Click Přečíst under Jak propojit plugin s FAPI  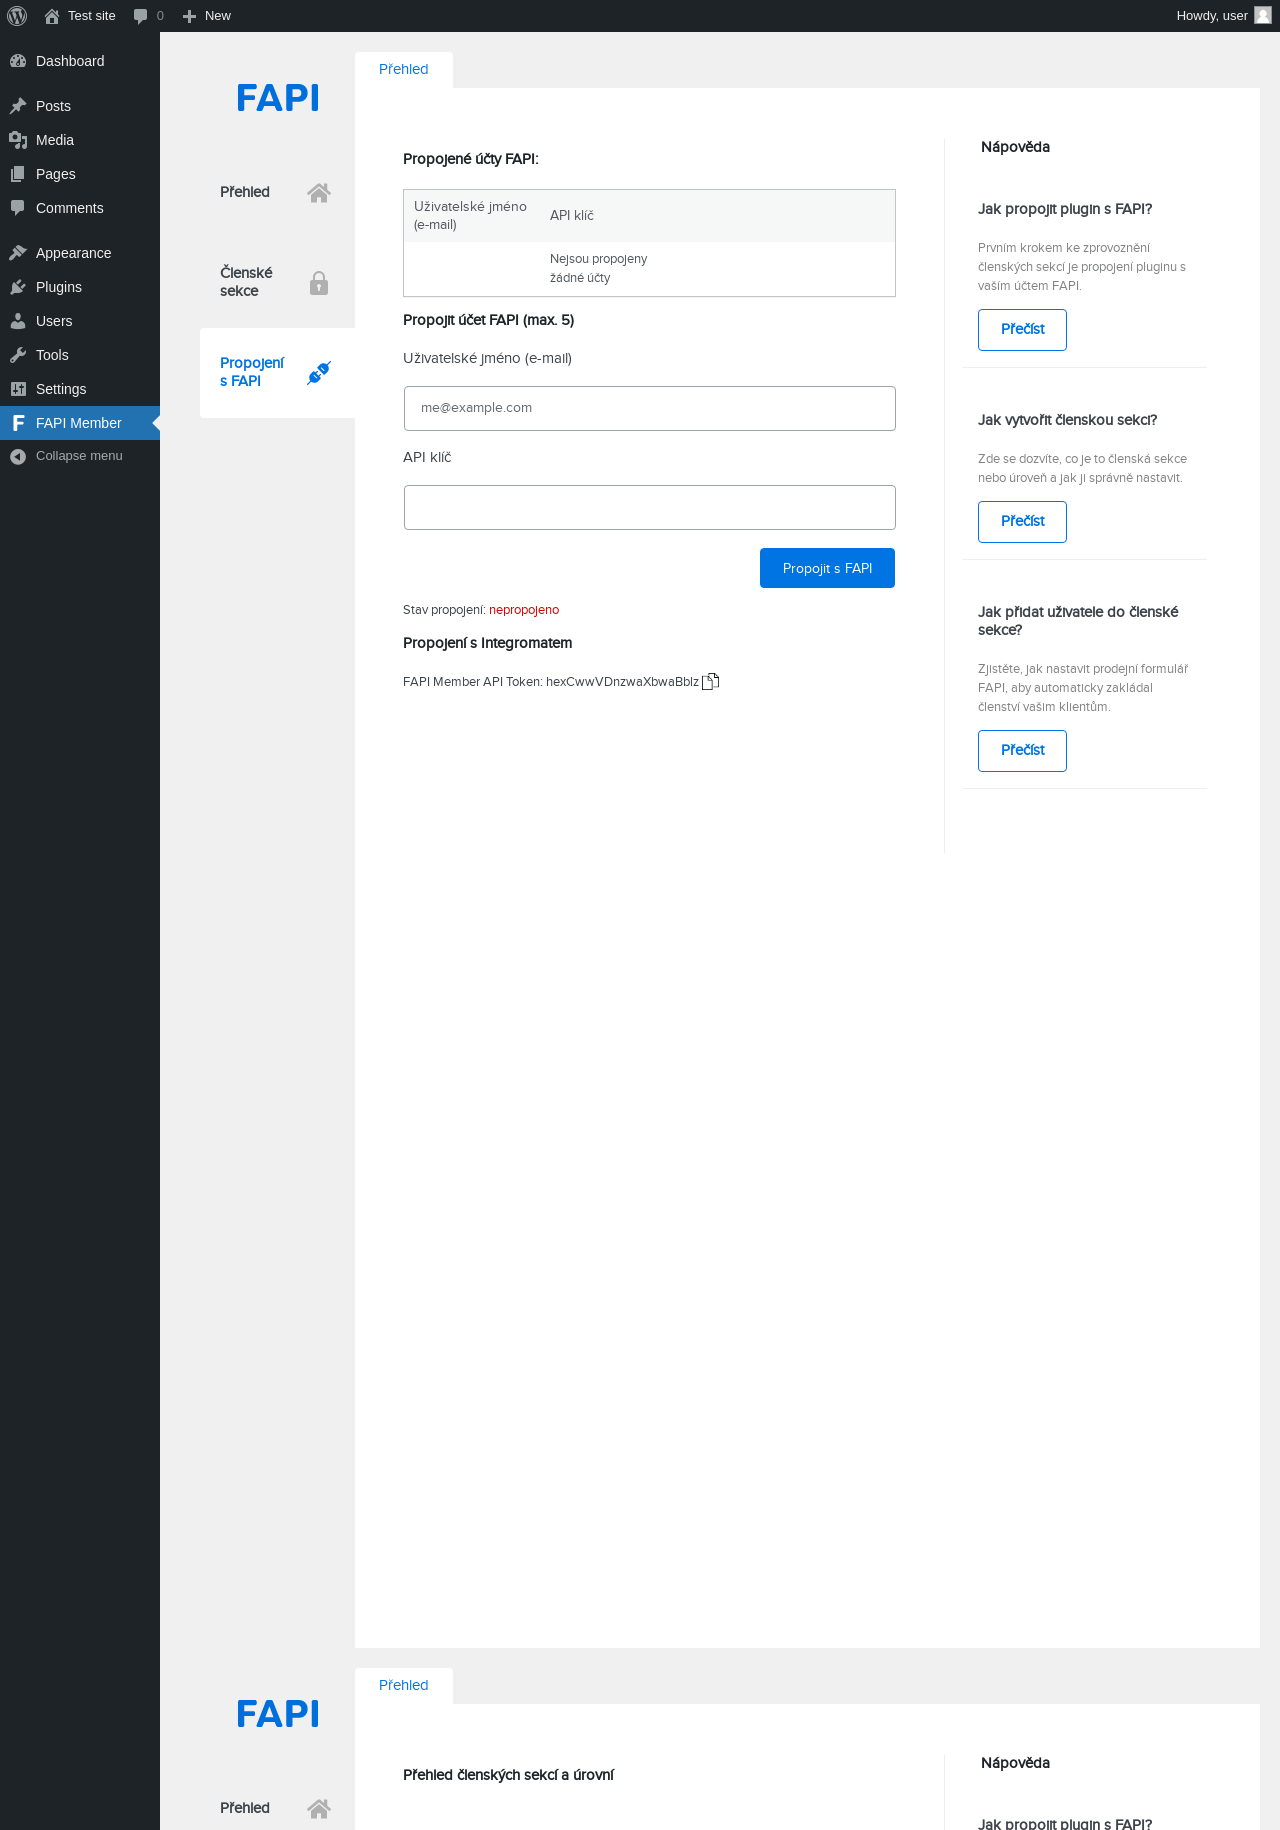(x=1022, y=330)
